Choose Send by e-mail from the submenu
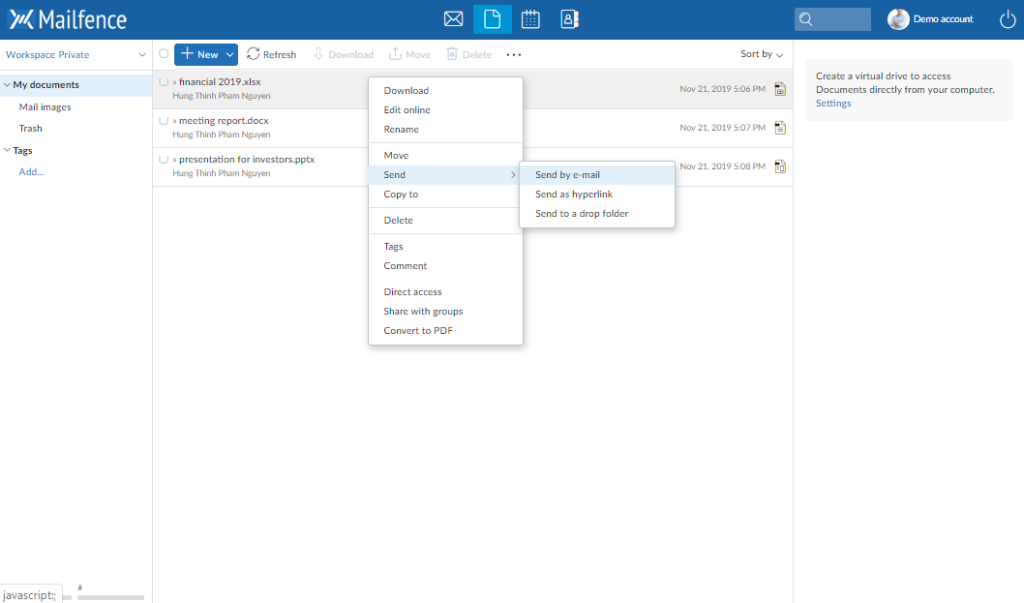Screen dimensions: 1024x603 tap(566, 174)
